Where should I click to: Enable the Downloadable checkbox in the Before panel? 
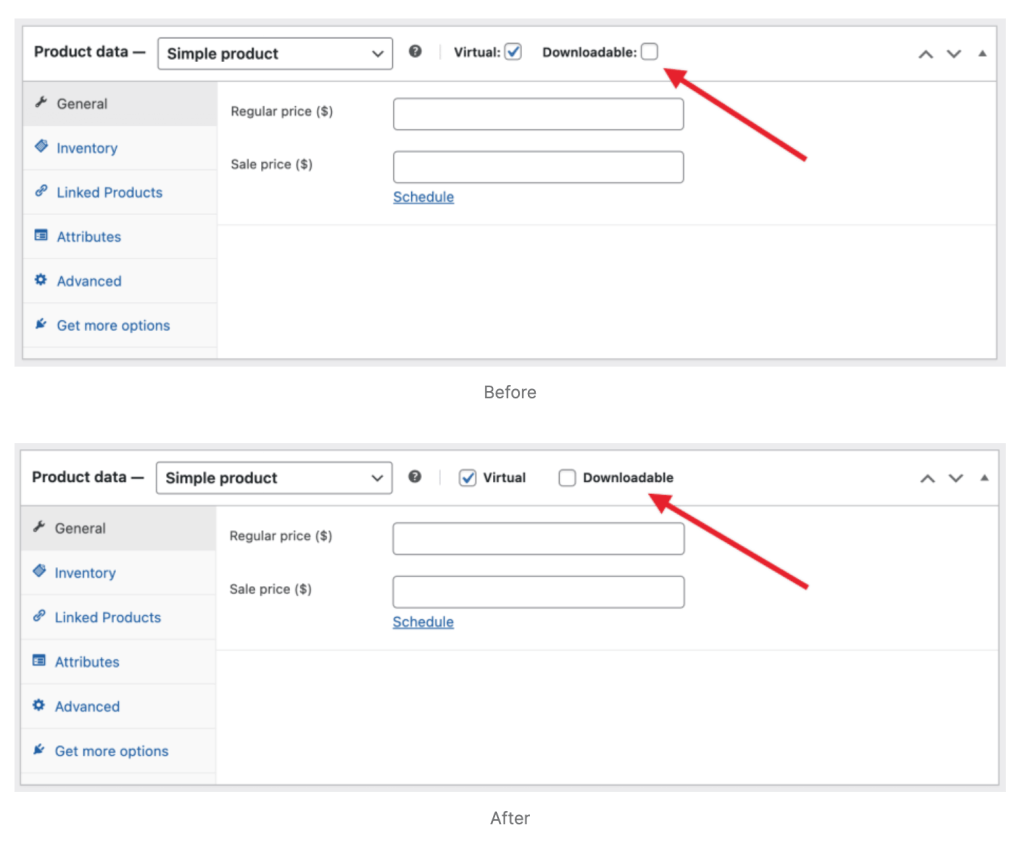click(649, 52)
